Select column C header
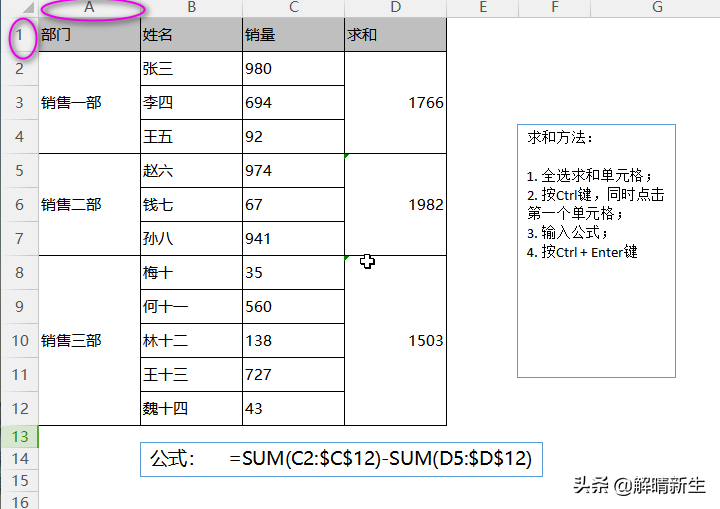 (293, 8)
